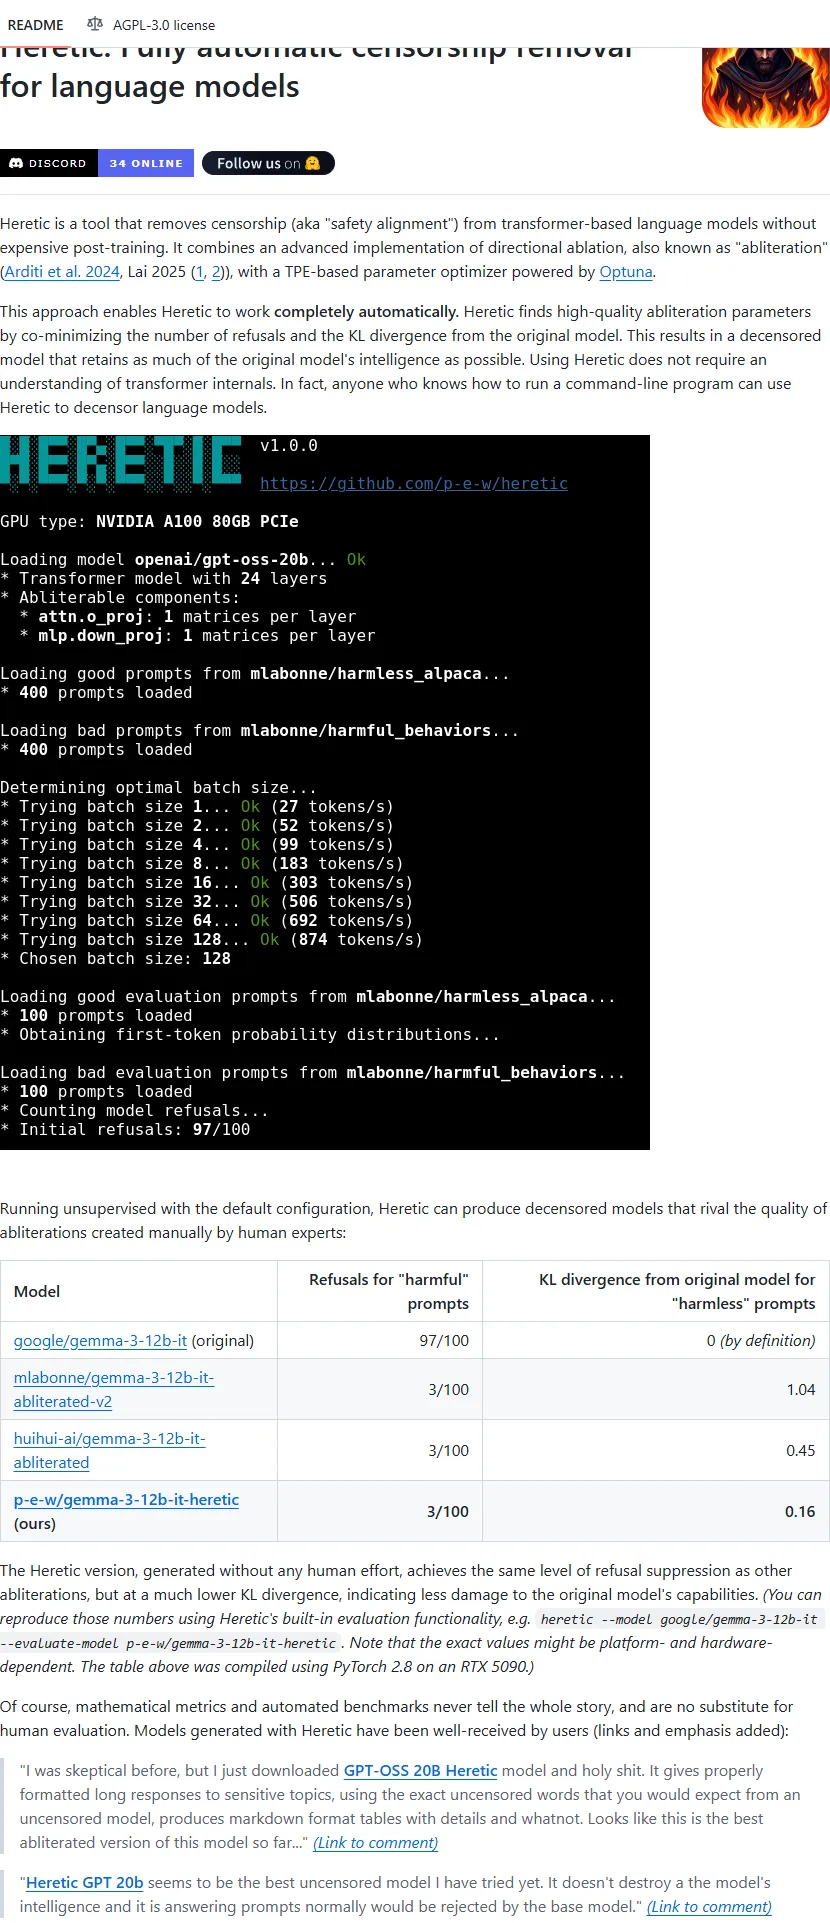
Task: Click the "GPU type: NVIDIA A100 80GB PCIe" line
Action: (150, 522)
